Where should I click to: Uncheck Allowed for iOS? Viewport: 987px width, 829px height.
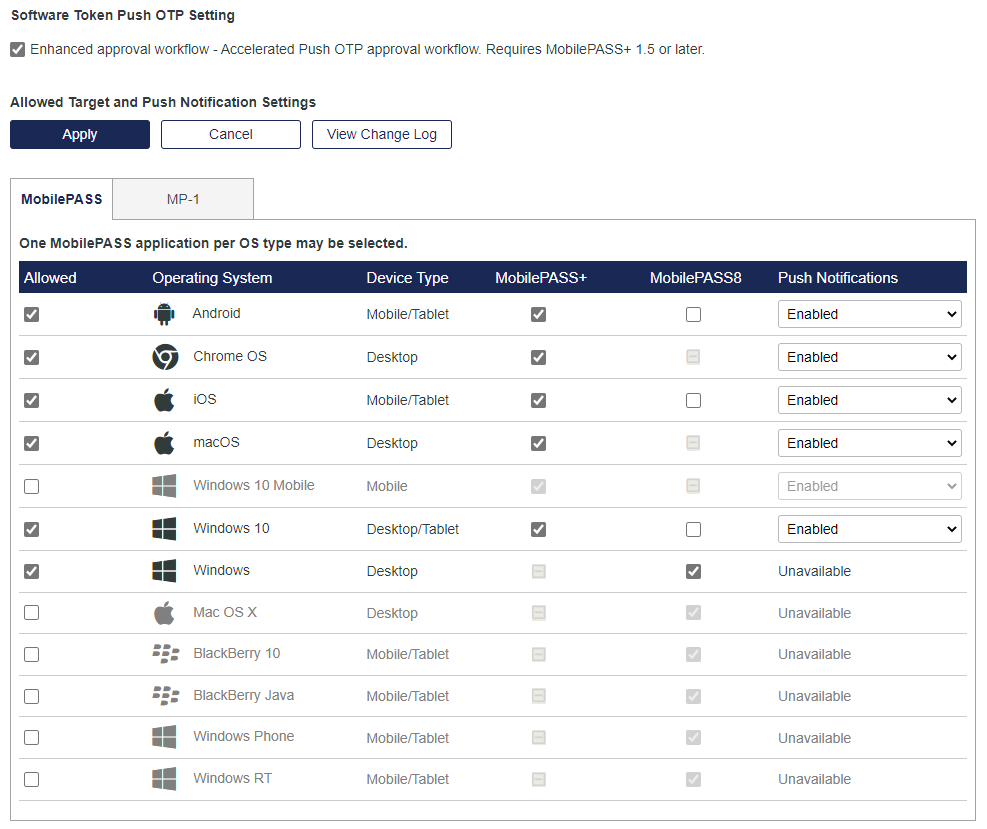point(31,400)
